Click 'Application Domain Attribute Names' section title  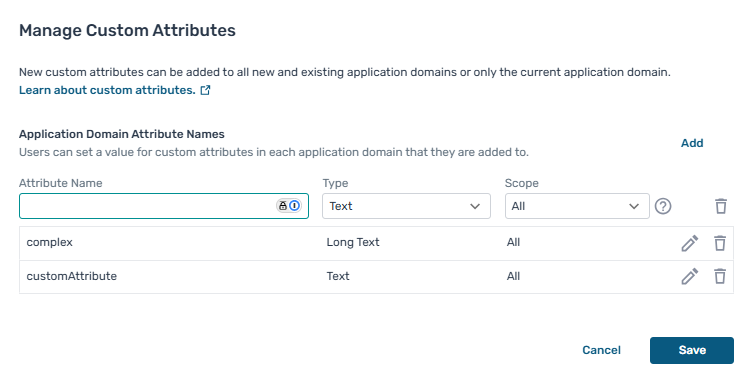point(122,134)
